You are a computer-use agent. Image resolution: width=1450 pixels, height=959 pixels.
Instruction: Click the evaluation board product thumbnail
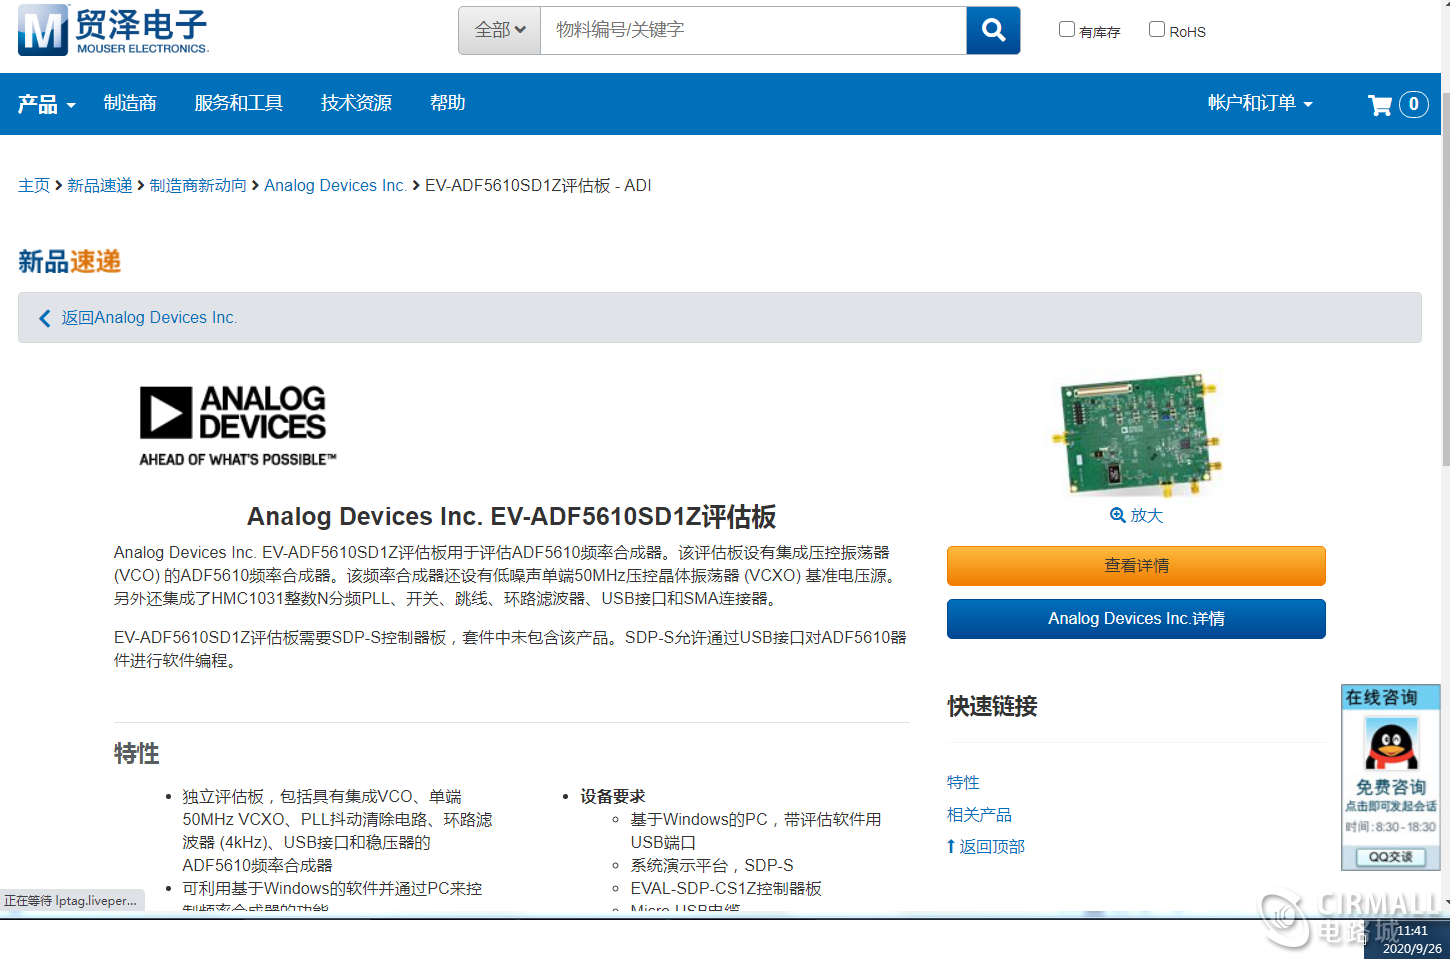(x=1136, y=436)
